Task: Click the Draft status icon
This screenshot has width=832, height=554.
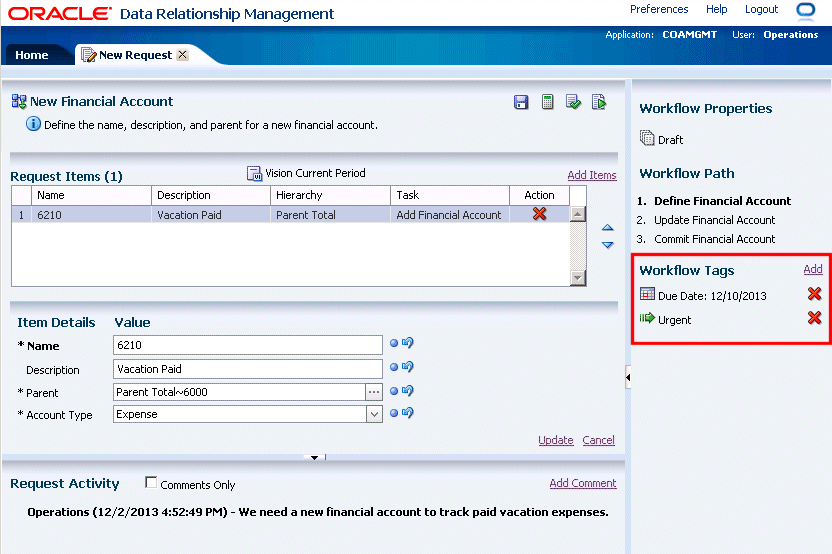Action: [x=647, y=138]
